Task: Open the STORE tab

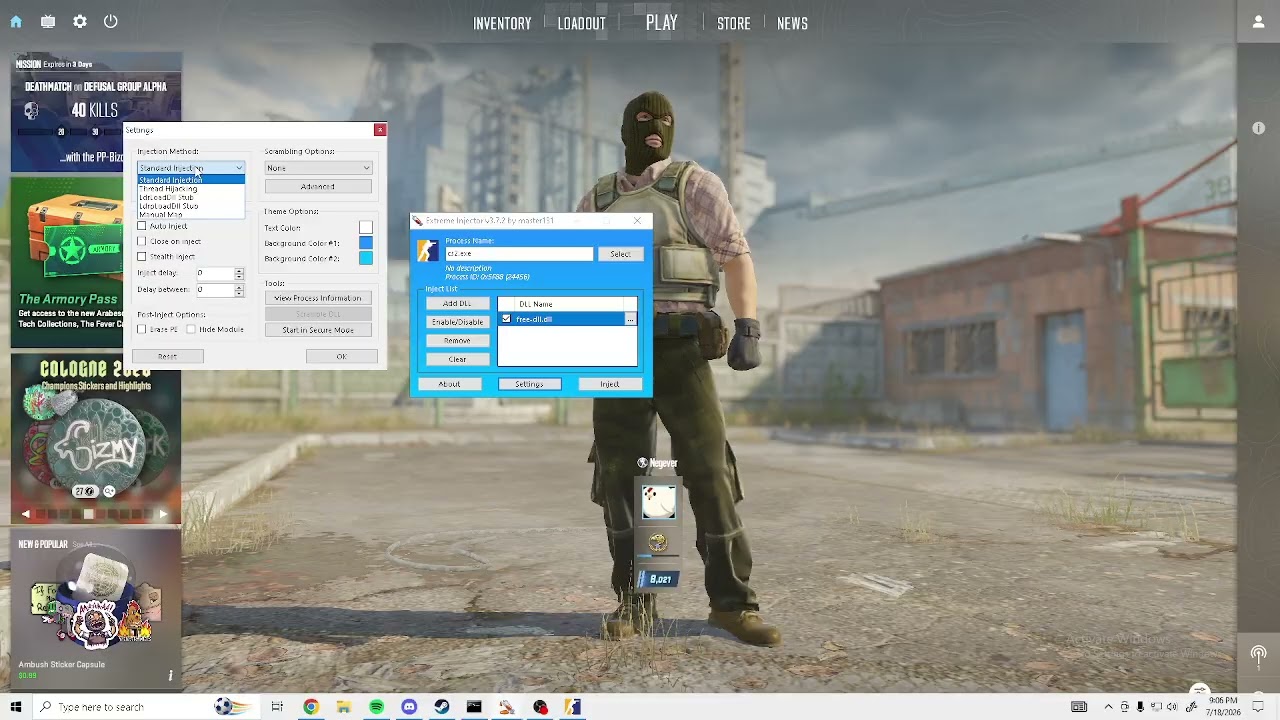Action: tap(733, 23)
